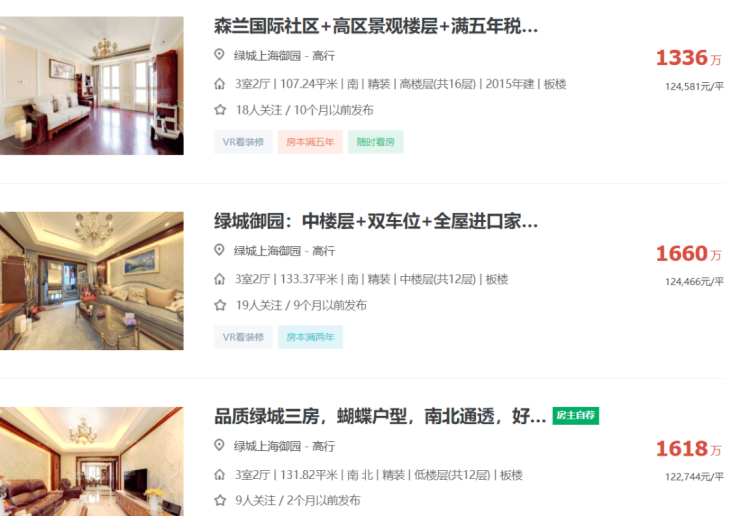Click location pin icon of 1618万 listing

(219, 445)
